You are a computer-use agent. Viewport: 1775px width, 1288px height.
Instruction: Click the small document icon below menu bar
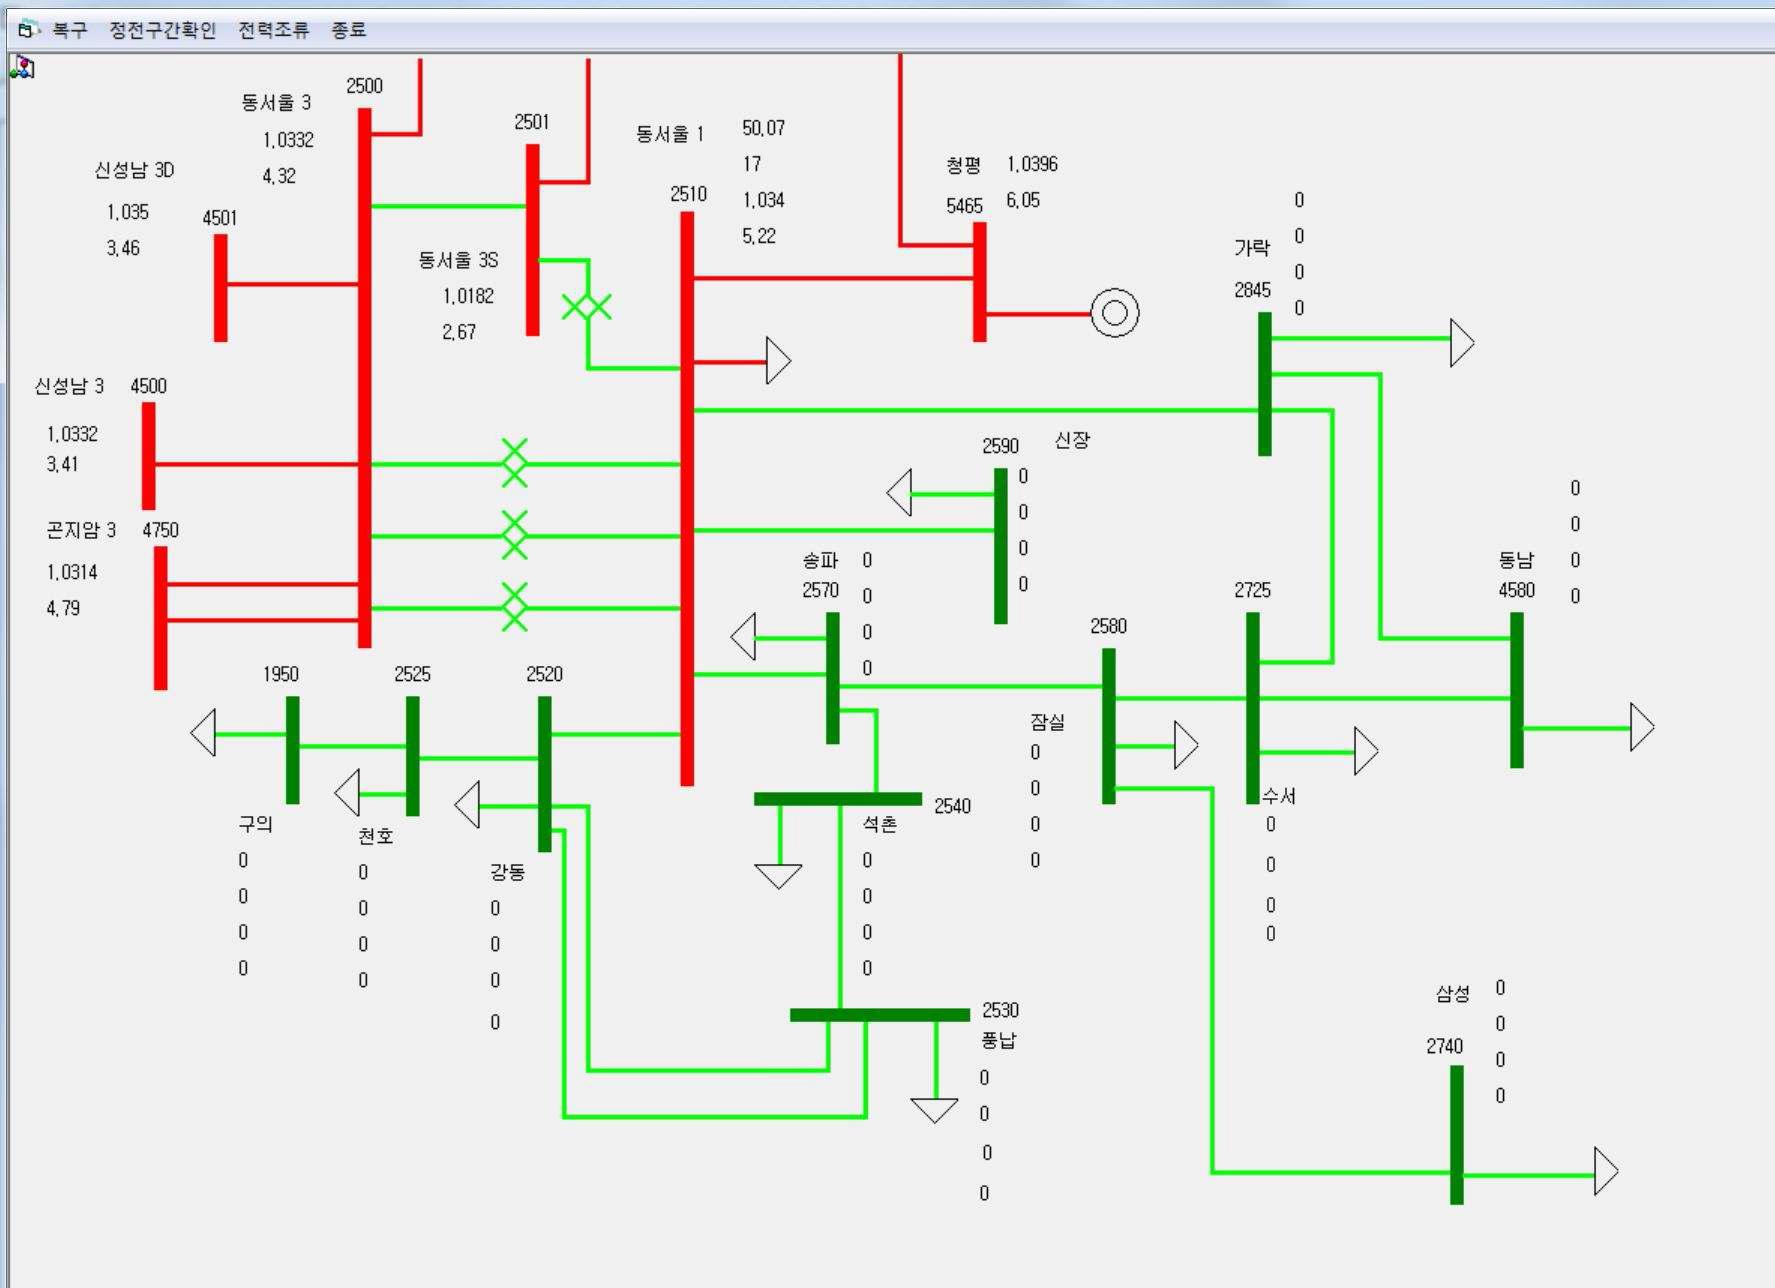coord(22,67)
